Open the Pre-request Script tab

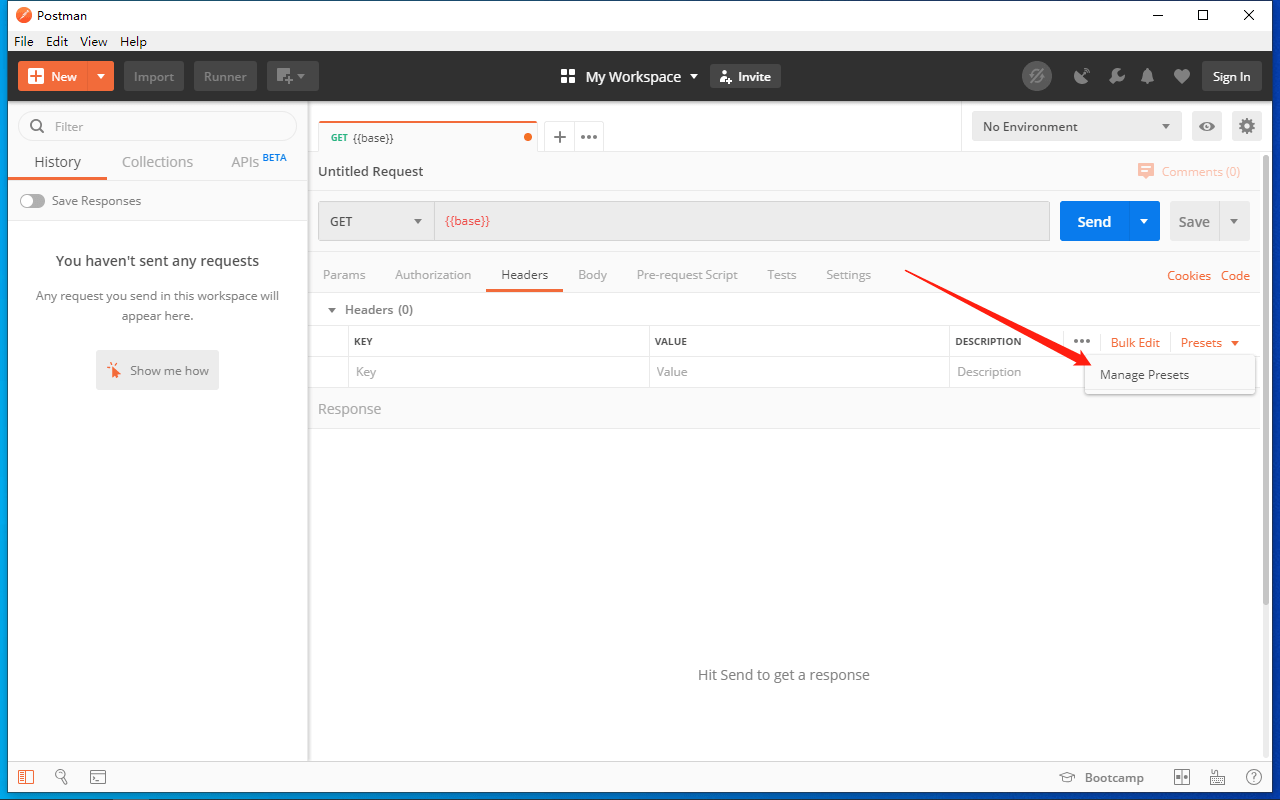[687, 275]
